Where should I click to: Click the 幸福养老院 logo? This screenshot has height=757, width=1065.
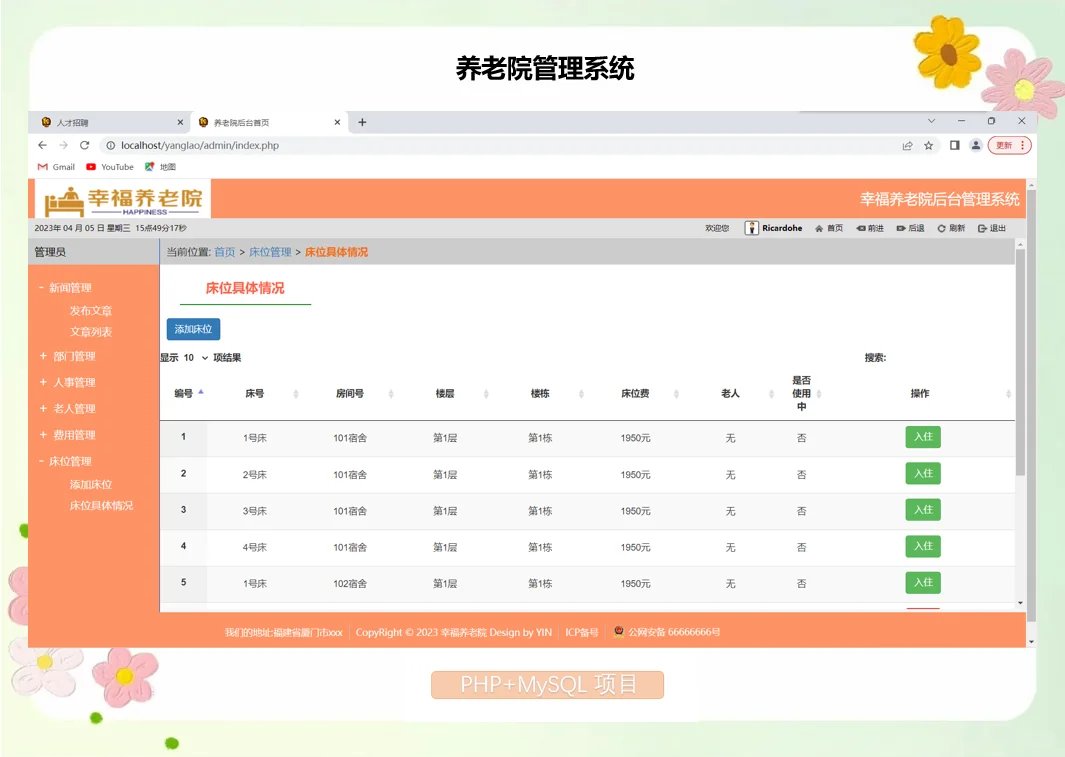tap(120, 198)
